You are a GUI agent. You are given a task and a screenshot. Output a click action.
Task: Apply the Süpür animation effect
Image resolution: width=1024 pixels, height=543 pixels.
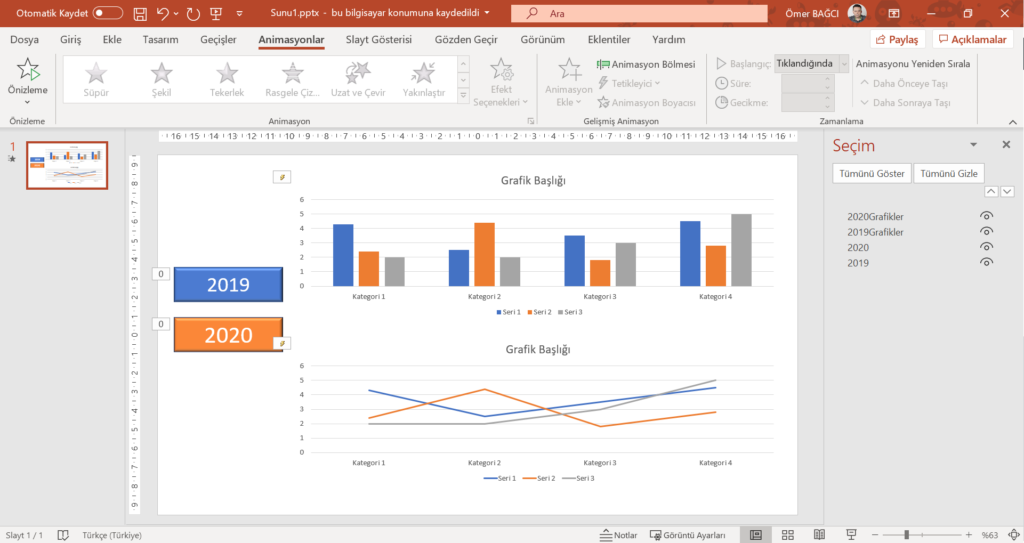click(96, 80)
